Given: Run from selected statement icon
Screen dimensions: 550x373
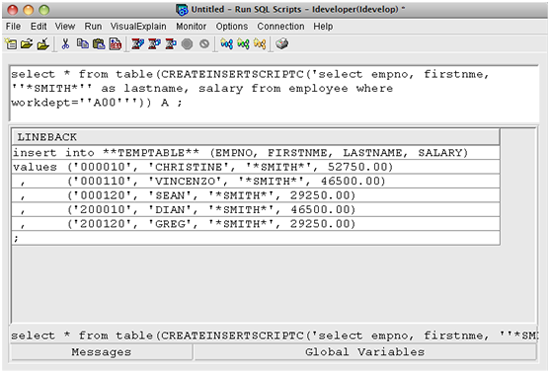Looking at the screenshot, I should 154,44.
